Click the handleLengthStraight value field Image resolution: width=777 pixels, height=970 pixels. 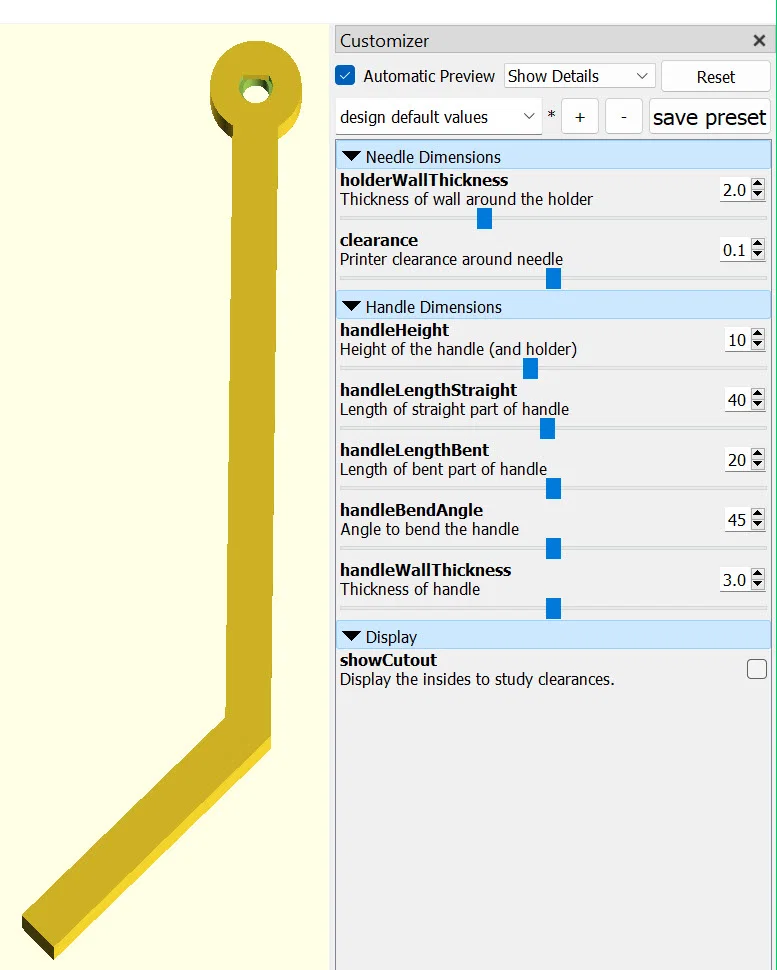point(737,400)
